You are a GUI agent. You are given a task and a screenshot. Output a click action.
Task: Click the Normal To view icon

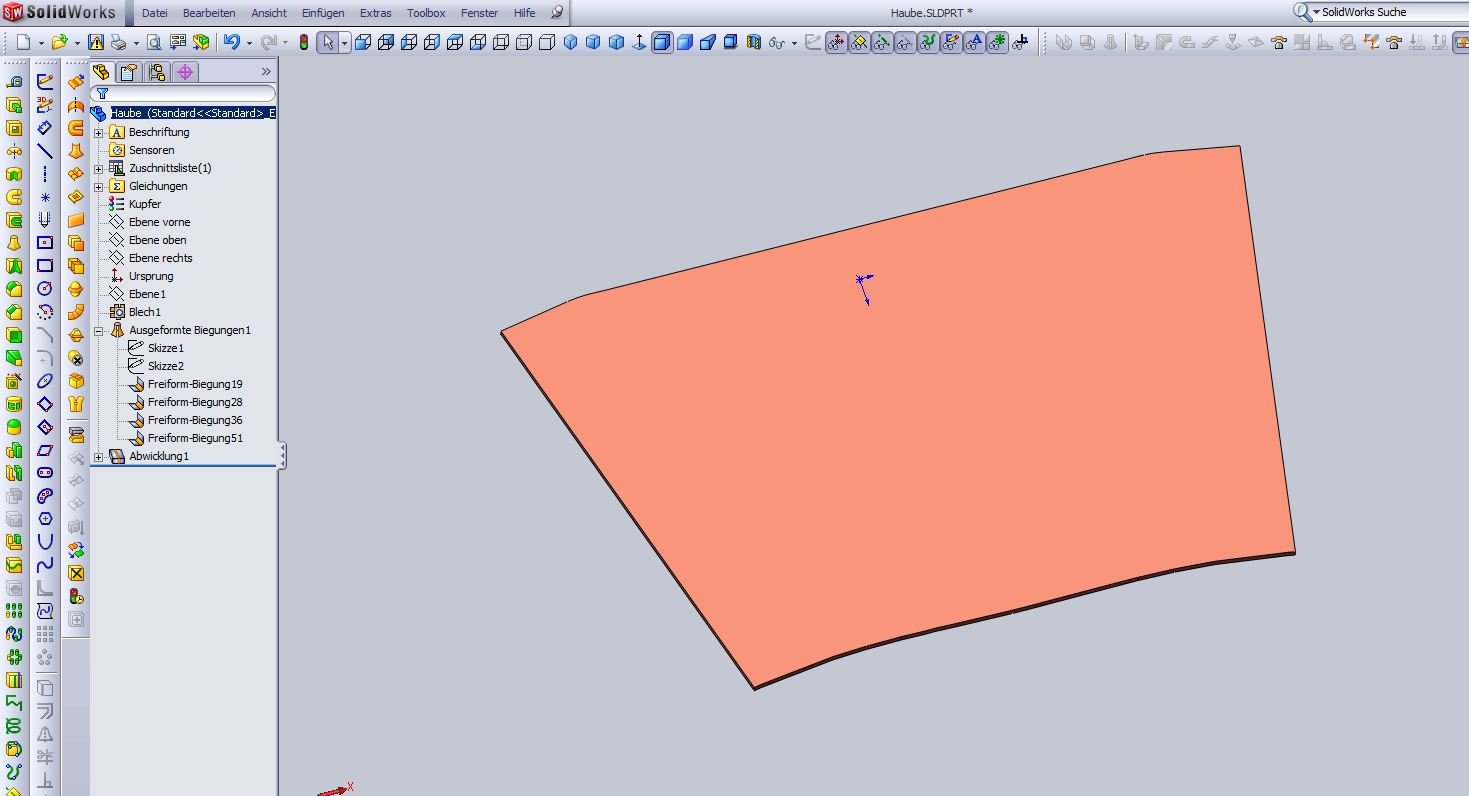click(x=639, y=43)
